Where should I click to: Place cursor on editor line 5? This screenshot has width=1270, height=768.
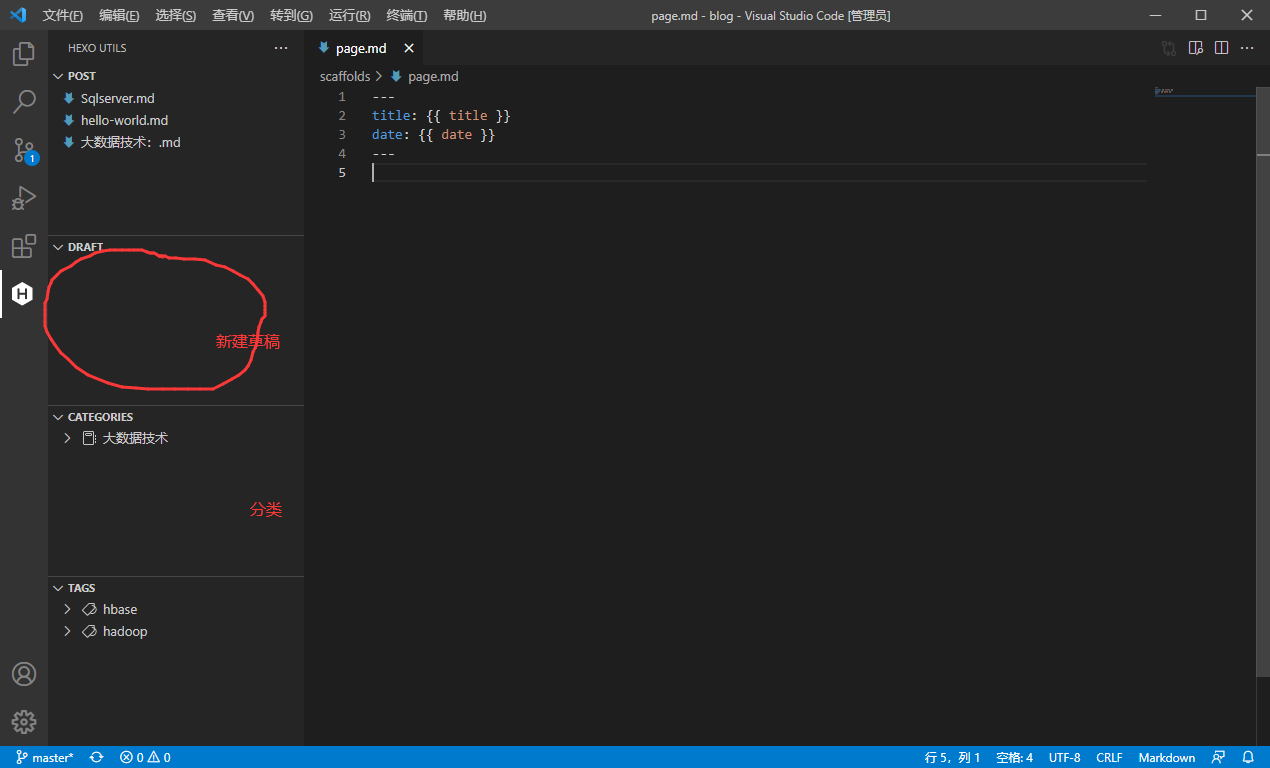[x=759, y=172]
